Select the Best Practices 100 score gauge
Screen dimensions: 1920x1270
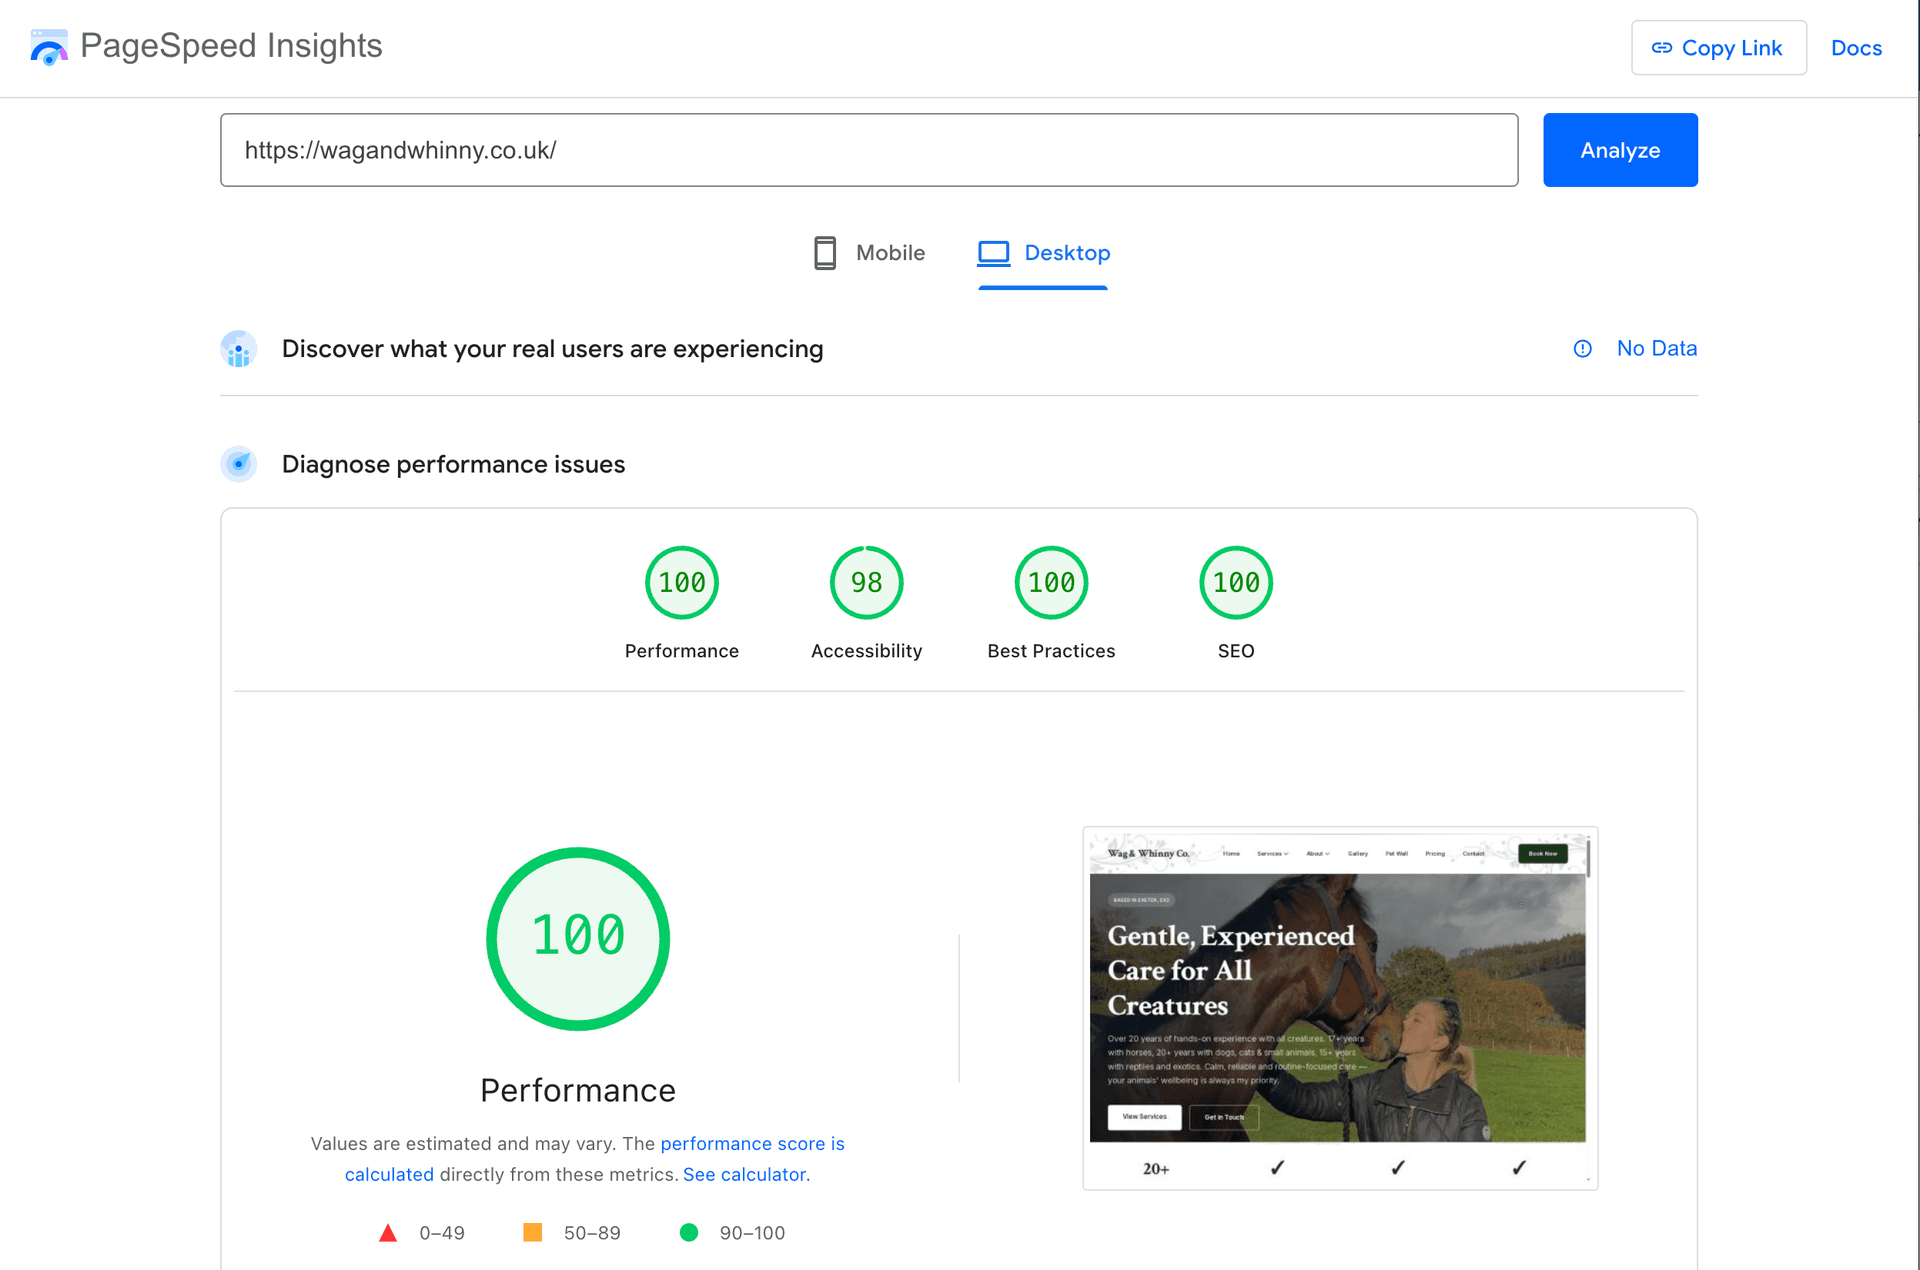point(1051,582)
